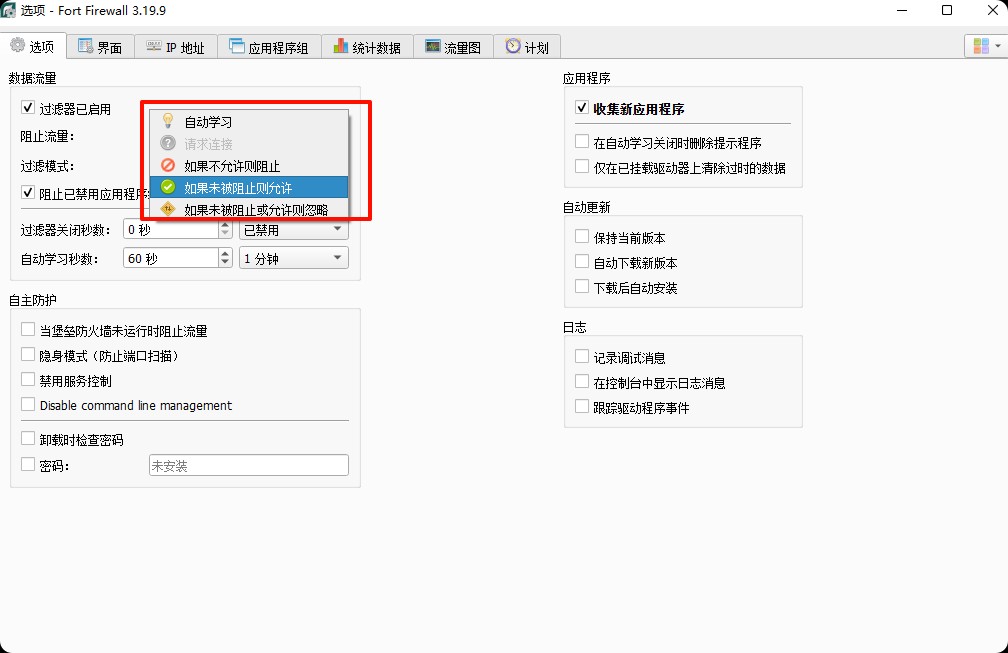
Task: Click the red block icon beside 如果不允许则阻止
Action: click(168, 164)
